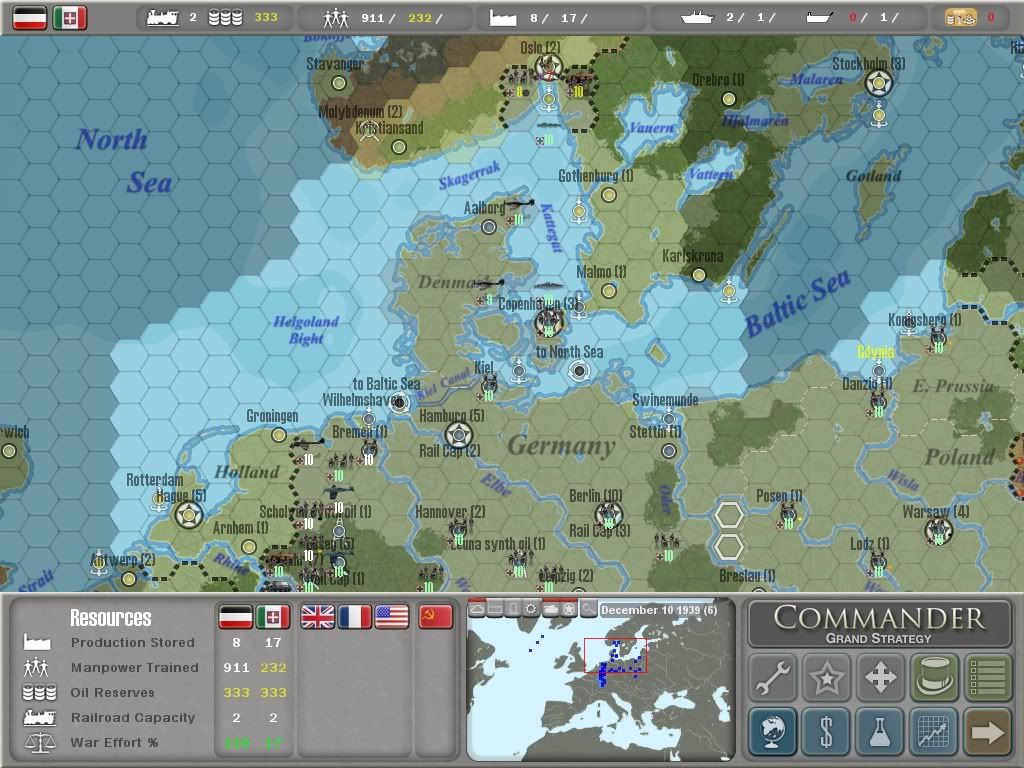
Task: Click the end turn arrow button
Action: [987, 731]
